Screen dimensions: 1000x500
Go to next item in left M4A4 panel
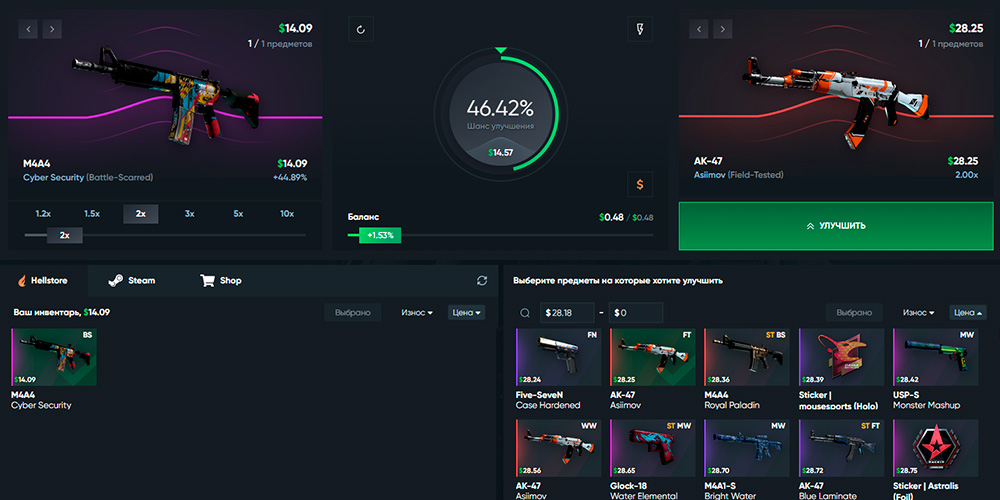pos(52,29)
